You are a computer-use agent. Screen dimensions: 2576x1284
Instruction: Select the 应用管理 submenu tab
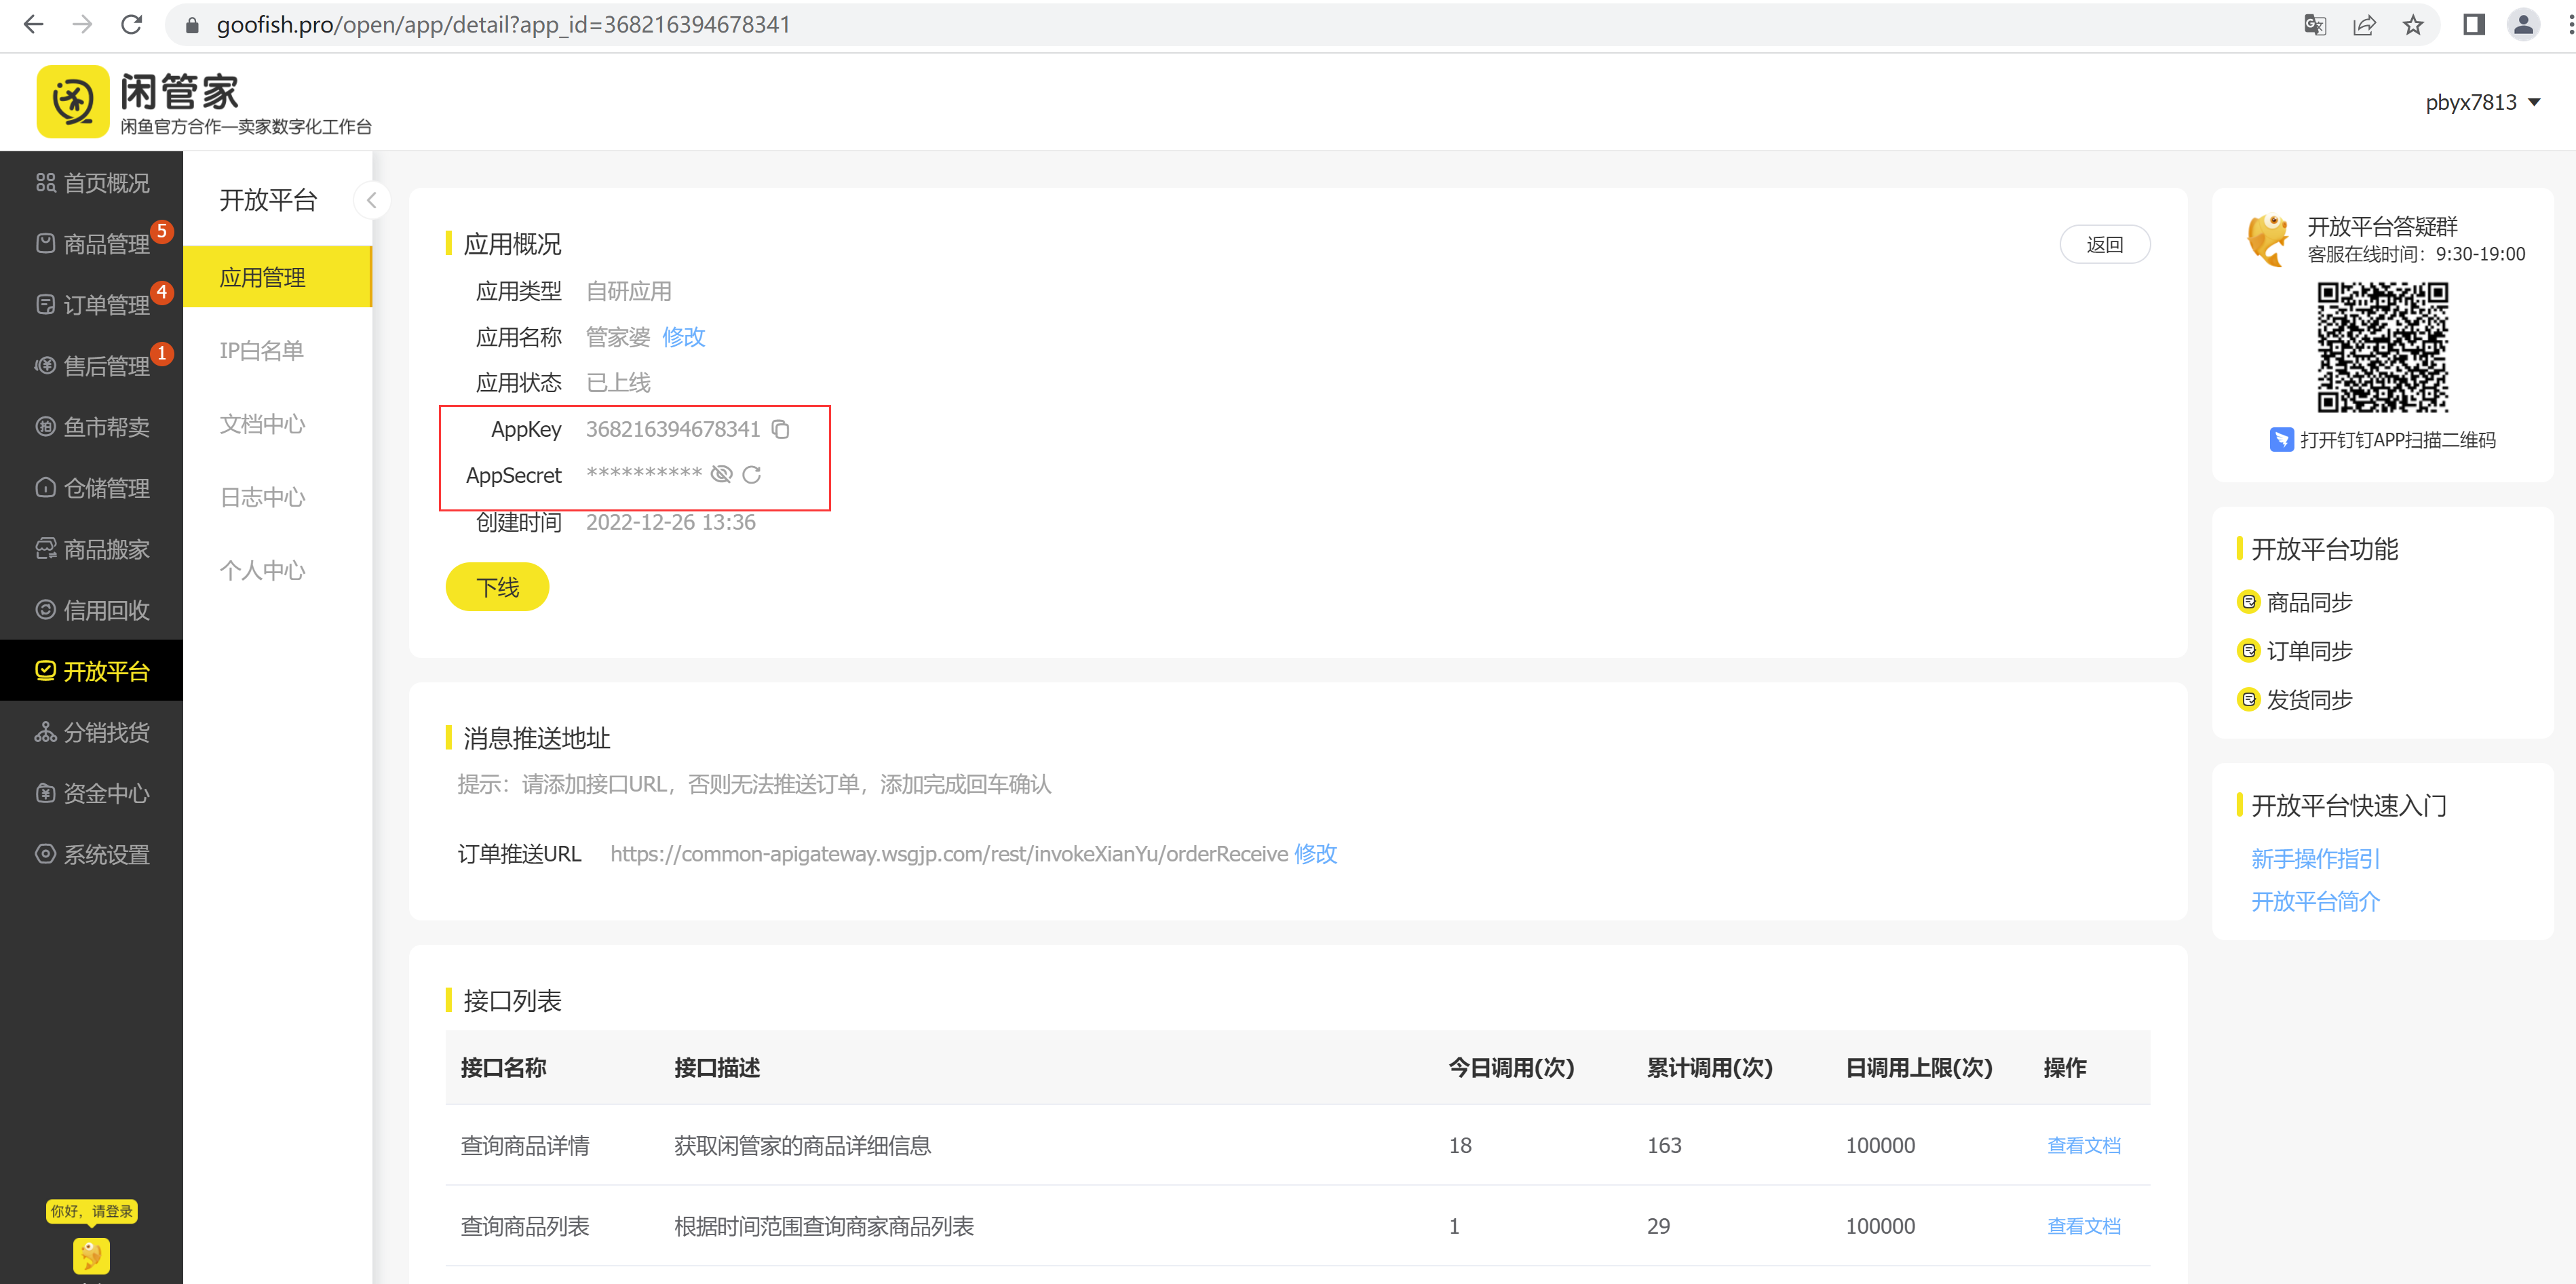[278, 277]
